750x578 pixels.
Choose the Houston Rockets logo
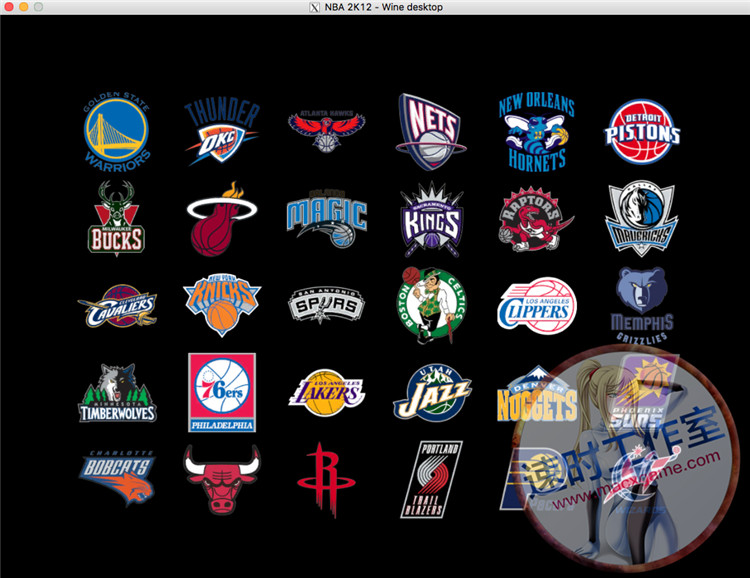click(326, 480)
